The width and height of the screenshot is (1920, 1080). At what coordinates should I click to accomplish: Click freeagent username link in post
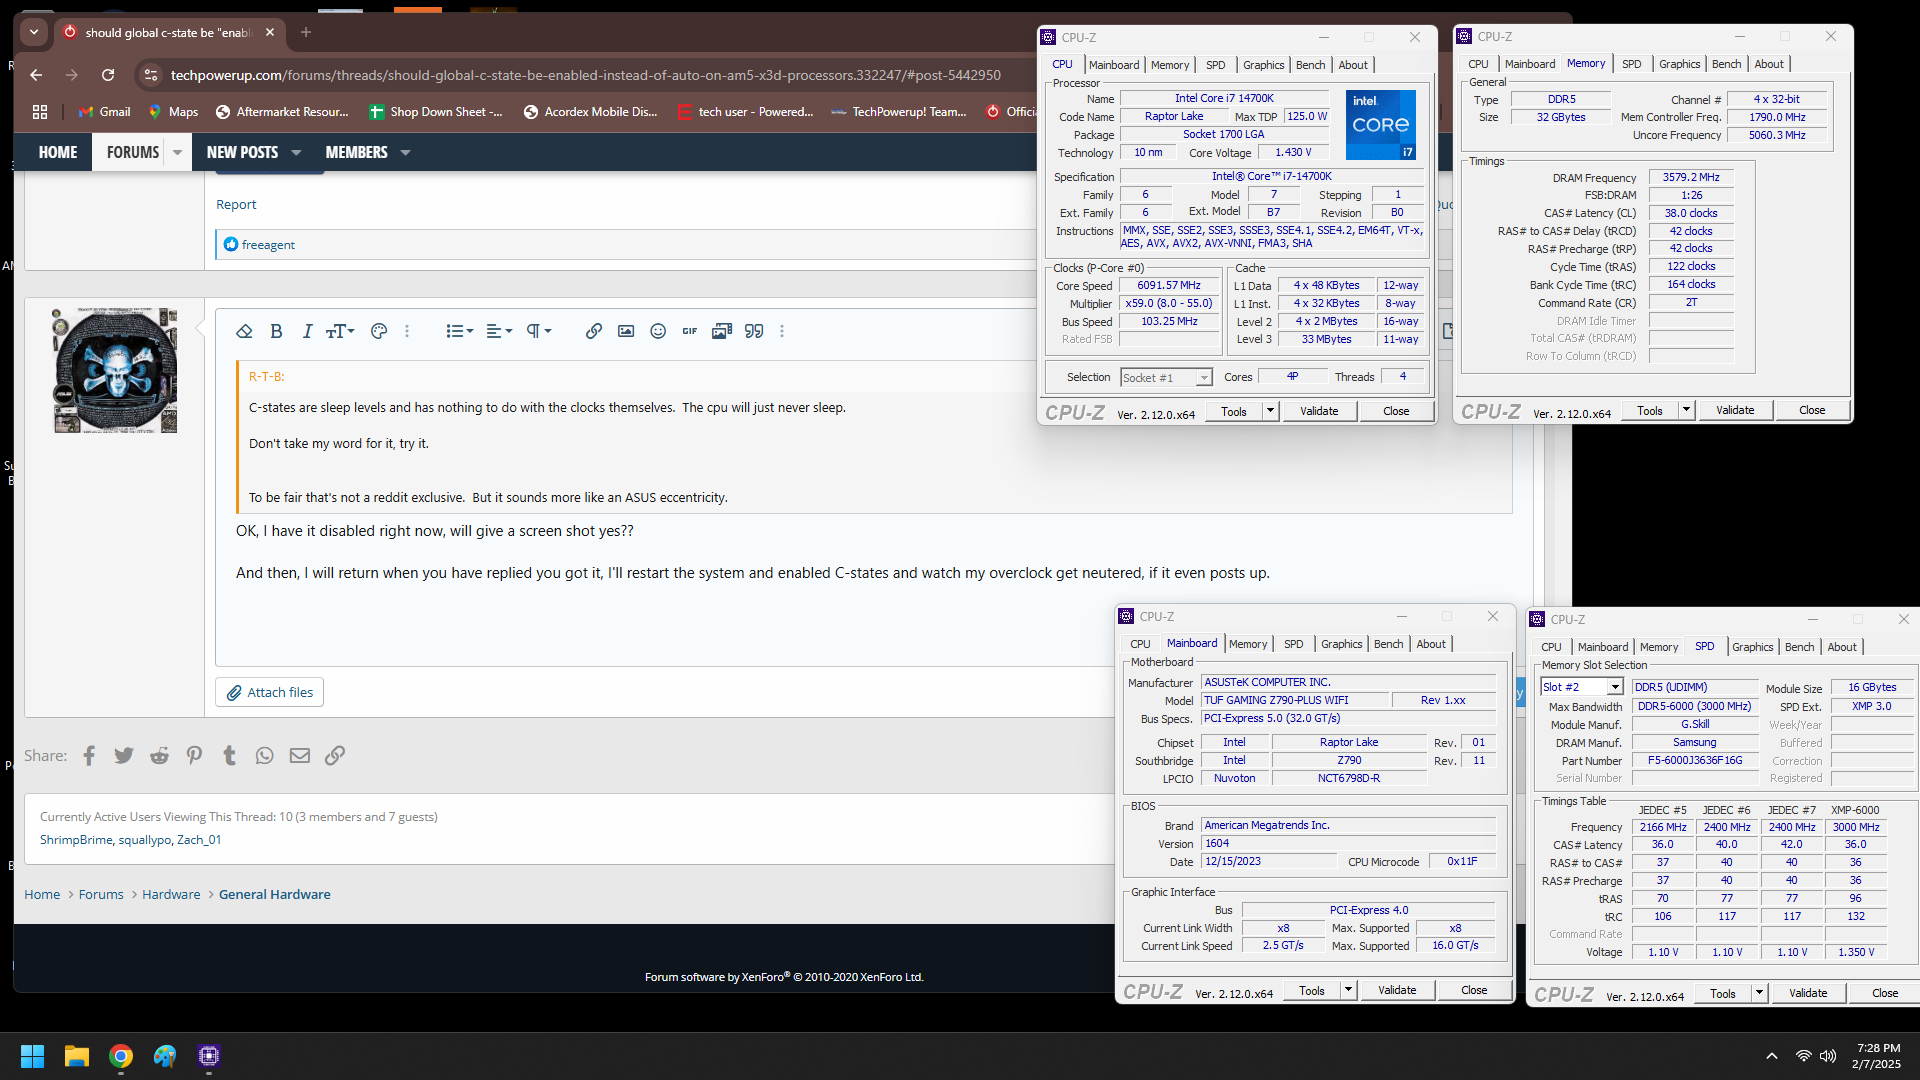pyautogui.click(x=268, y=244)
